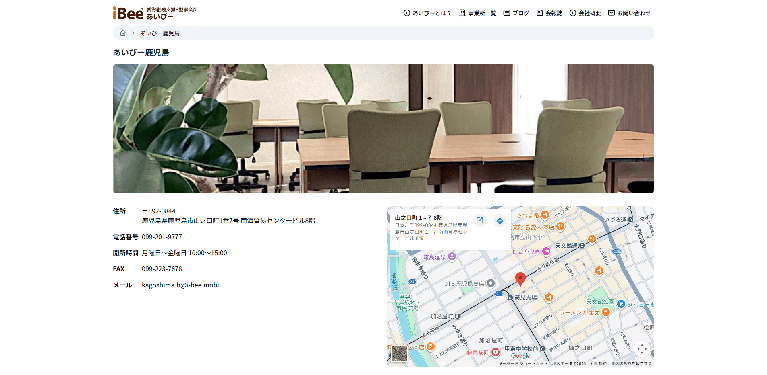This screenshot has height=375, width=767.
Task: Switch to satellite view thumbnail on map
Action: click(x=400, y=353)
